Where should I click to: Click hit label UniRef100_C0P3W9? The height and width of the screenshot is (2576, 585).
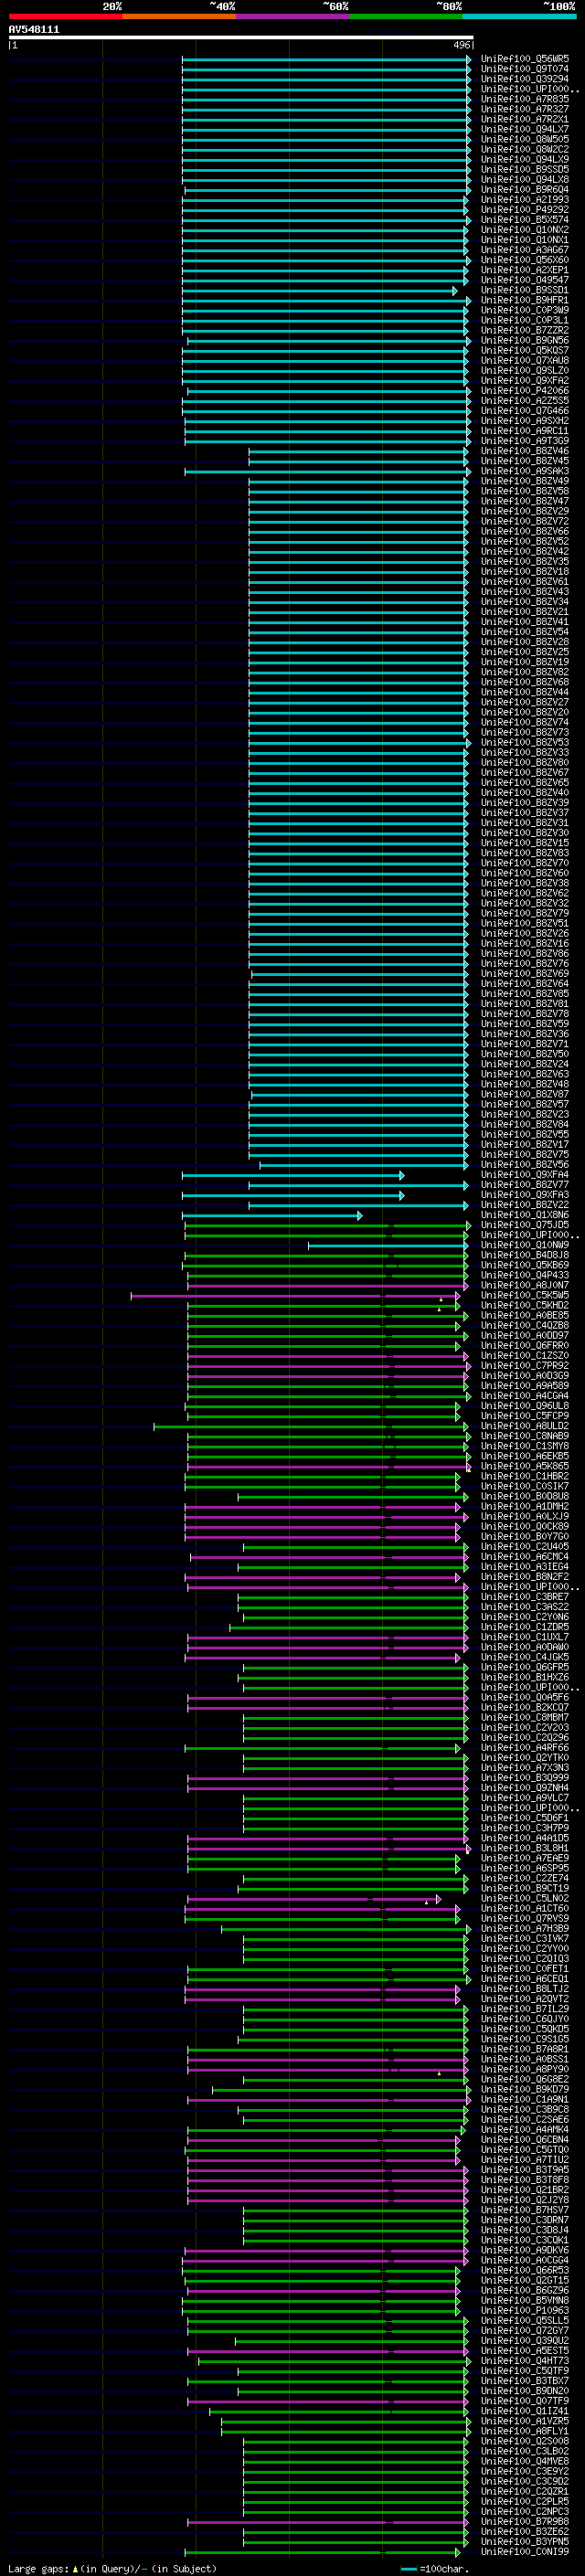525,310
